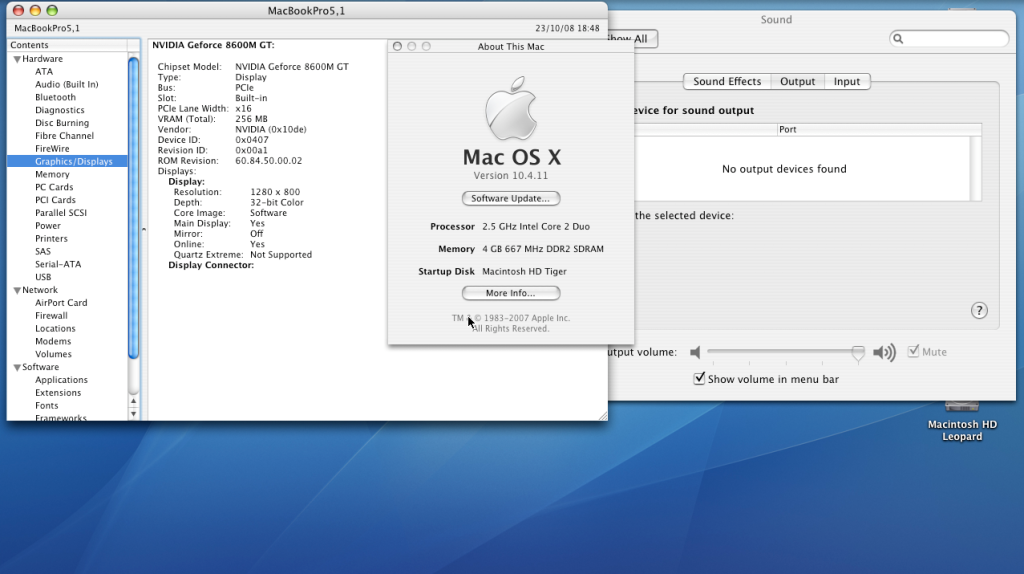
Task: Click the Software Update button
Action: (511, 198)
